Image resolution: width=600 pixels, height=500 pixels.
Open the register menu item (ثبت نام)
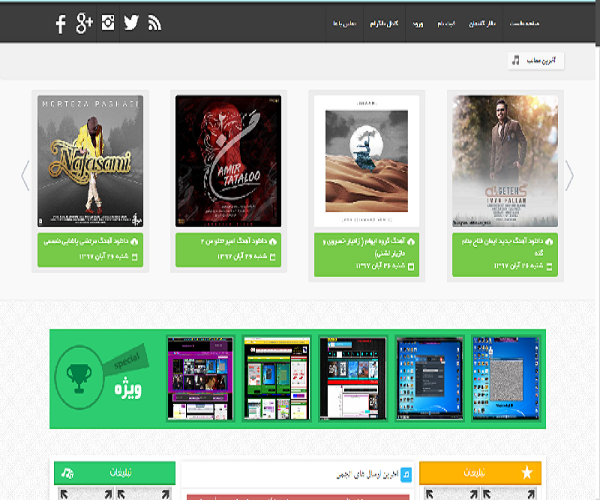446,24
